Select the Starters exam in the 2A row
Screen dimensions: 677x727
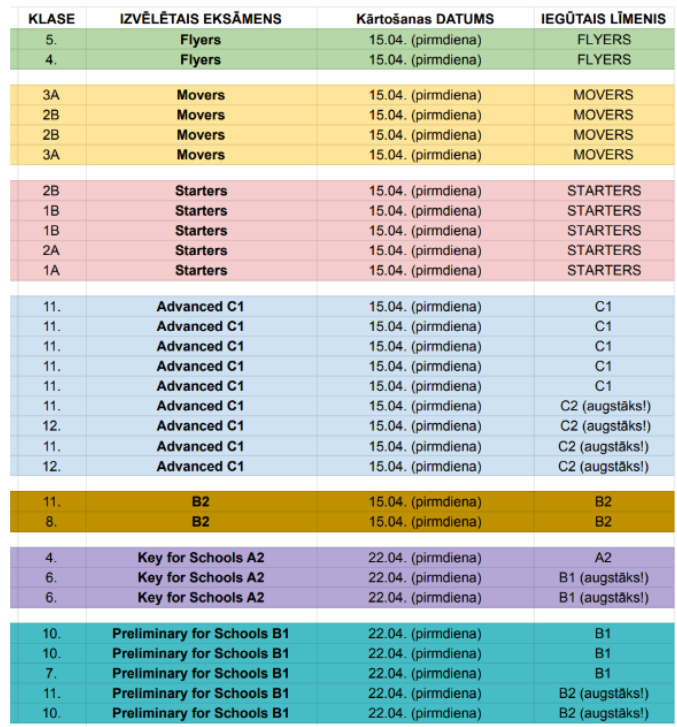(201, 250)
